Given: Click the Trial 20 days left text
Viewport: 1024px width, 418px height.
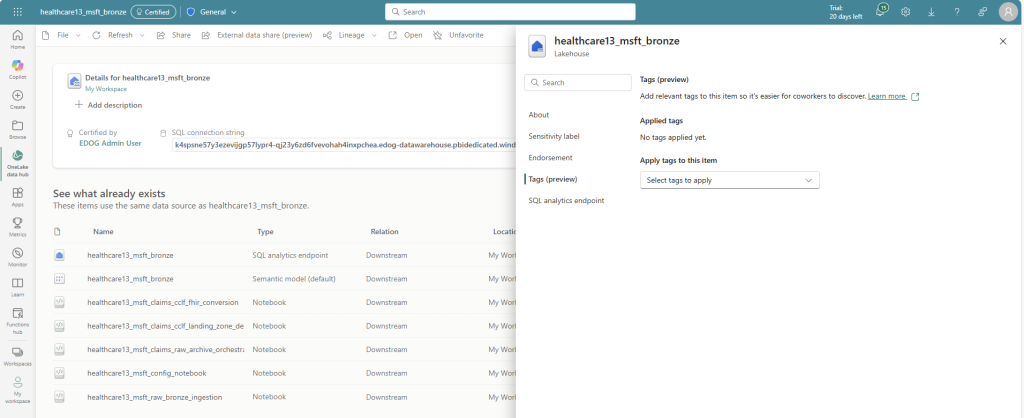Looking at the screenshot, I should point(846,12).
